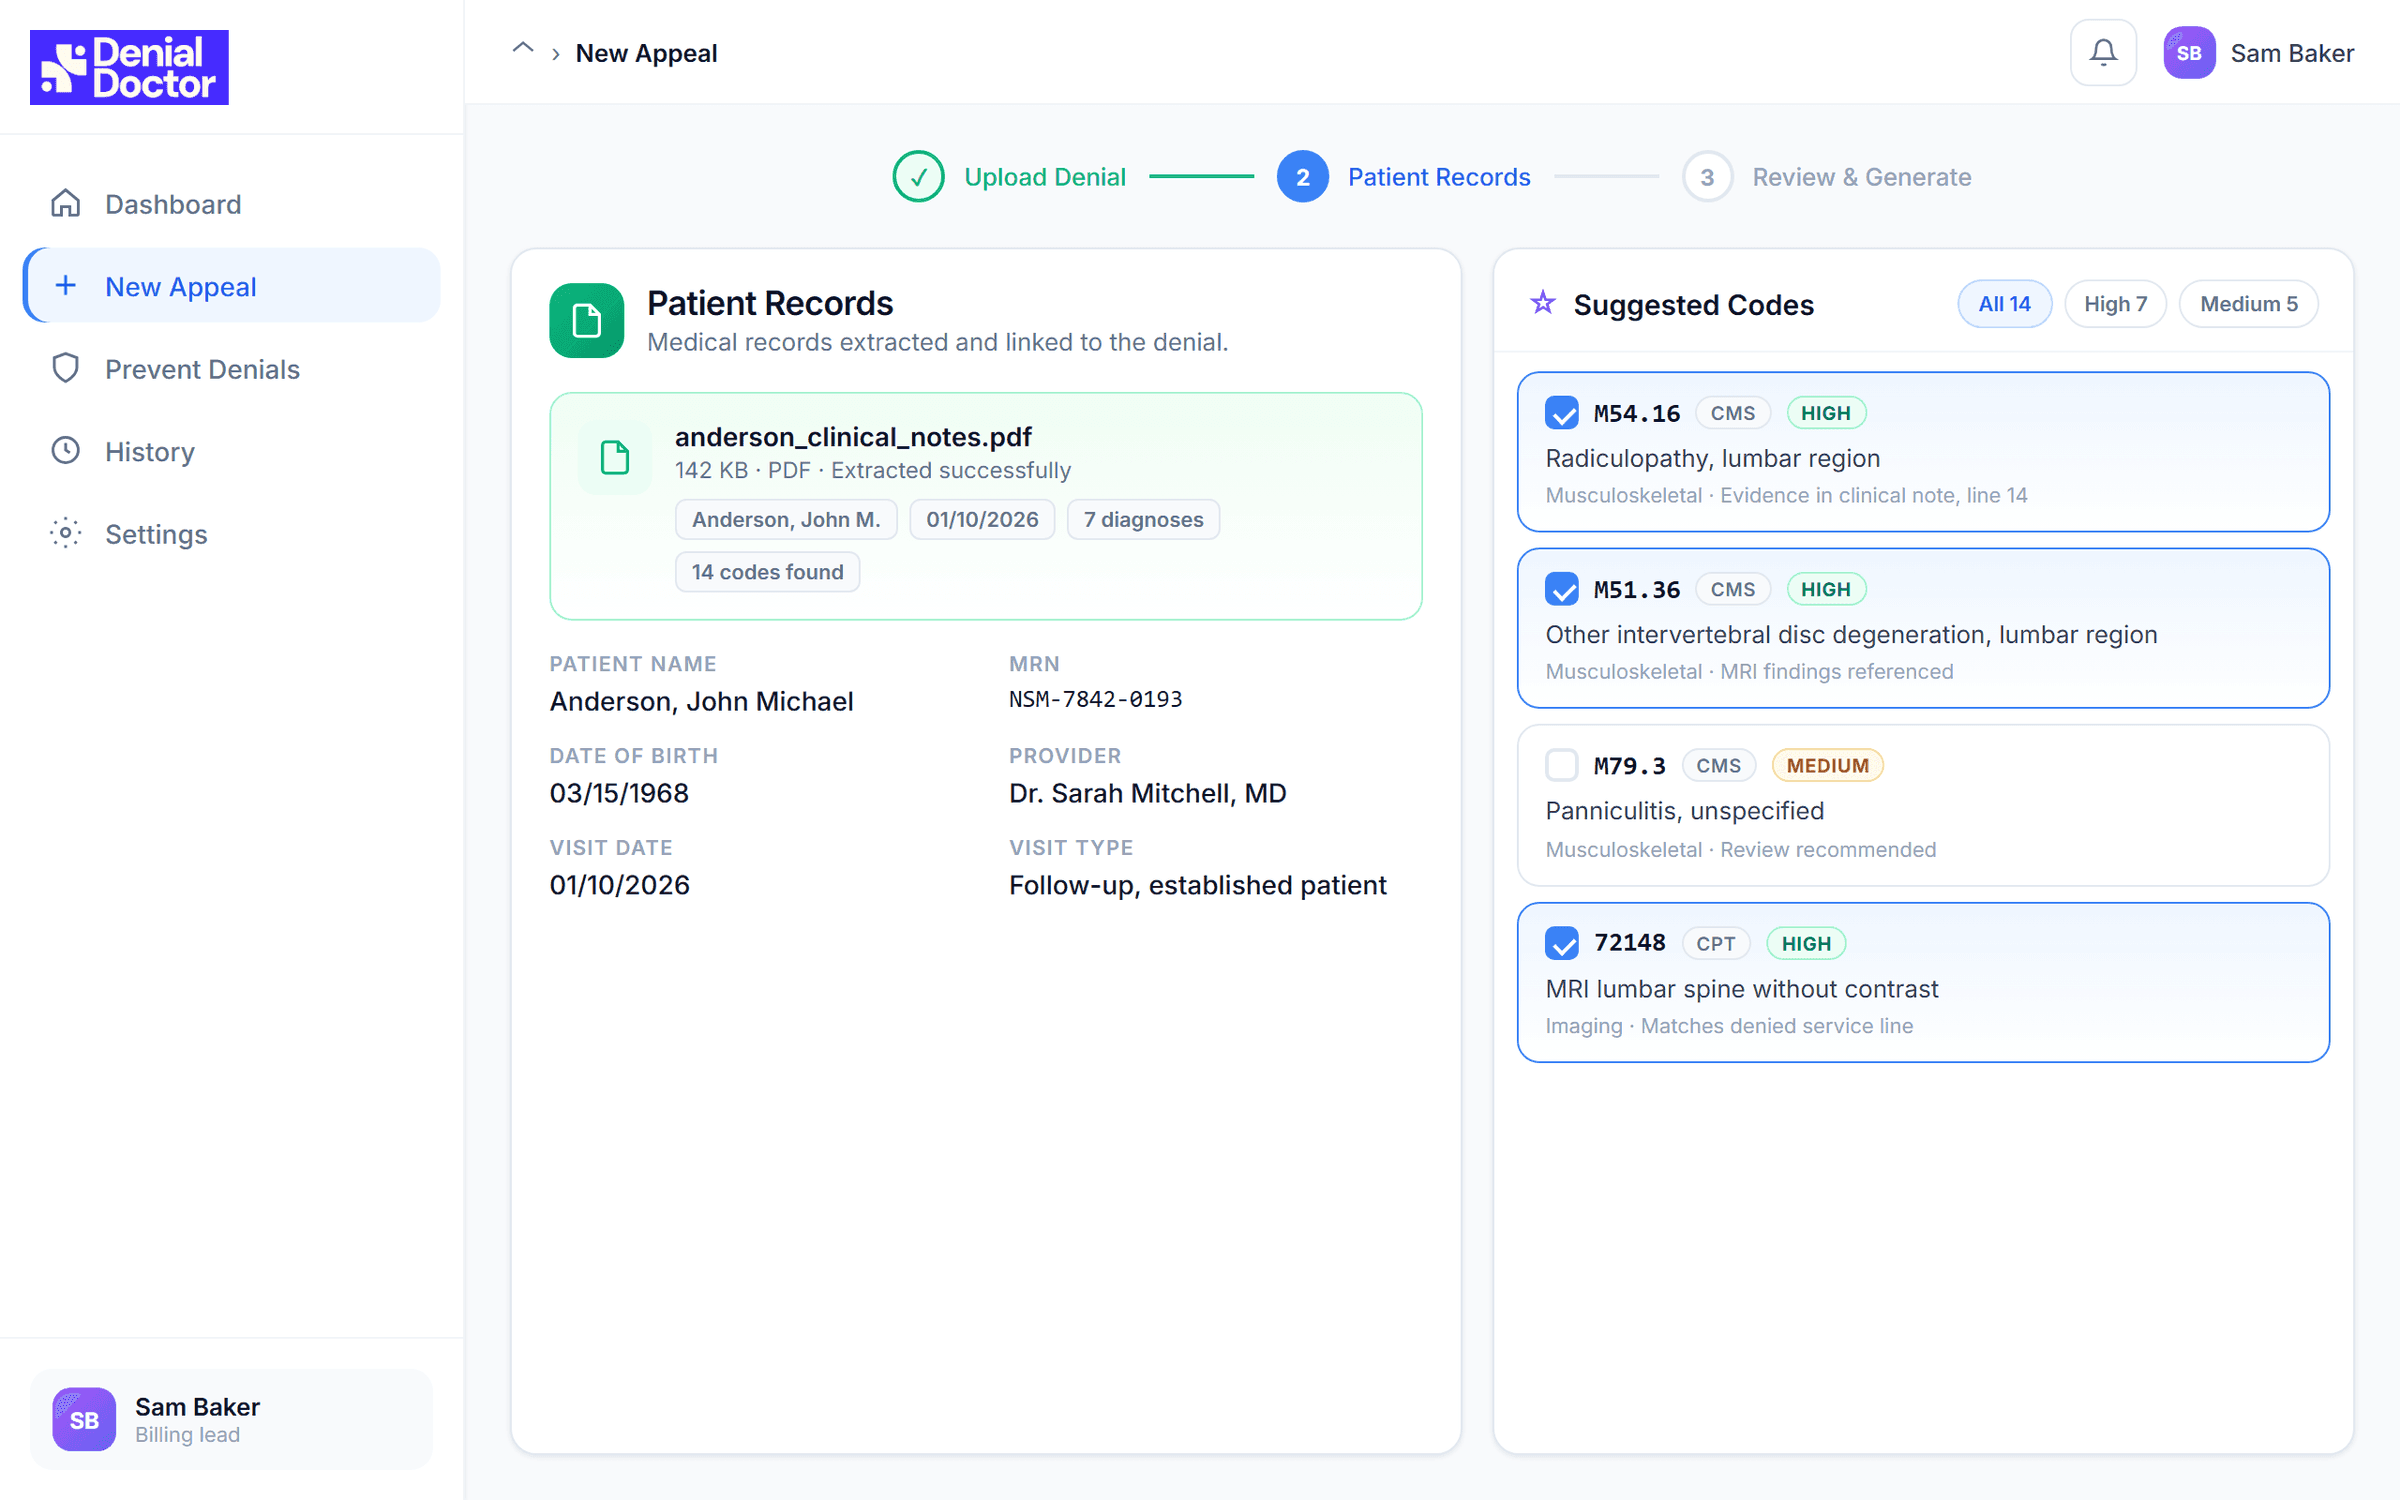
Task: Click the step 3 Review & Generate circle
Action: pyautogui.click(x=1707, y=177)
